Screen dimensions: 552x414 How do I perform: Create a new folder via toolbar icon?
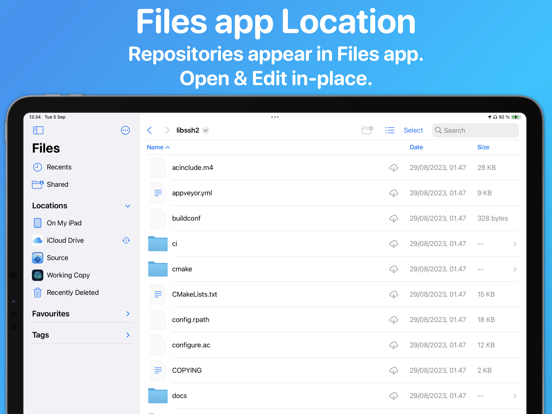367,130
